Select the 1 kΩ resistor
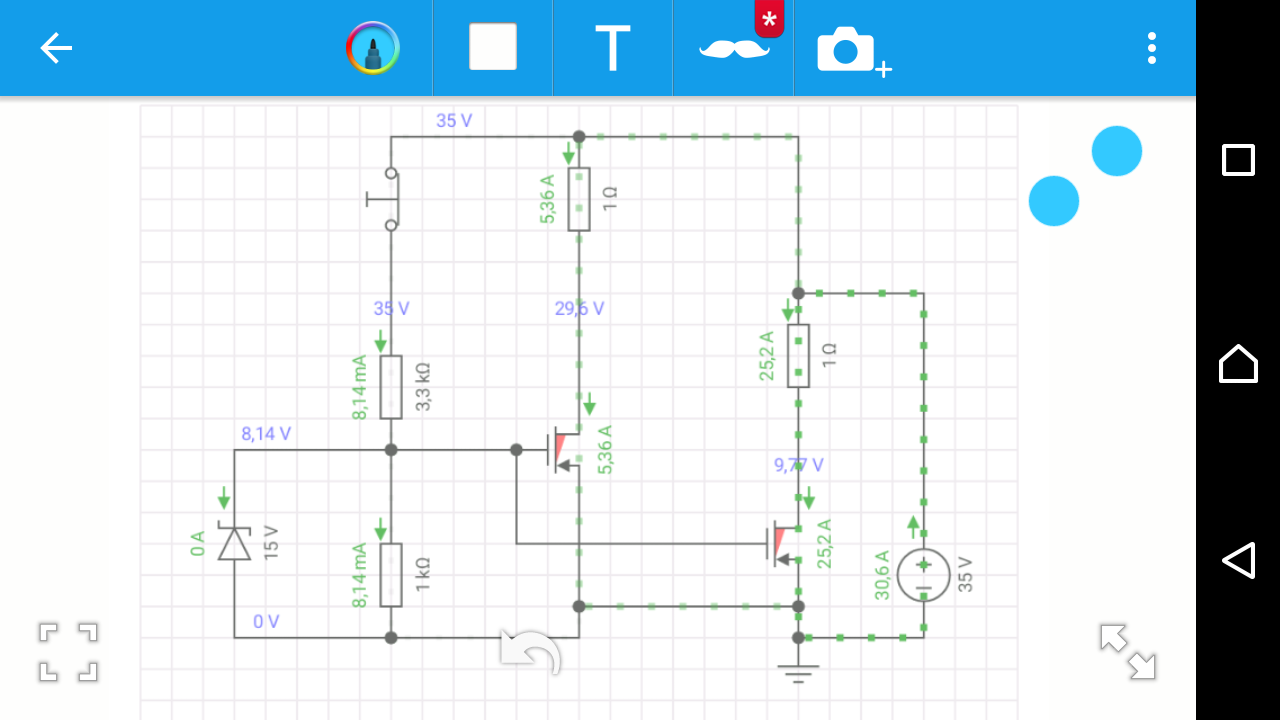 click(391, 575)
